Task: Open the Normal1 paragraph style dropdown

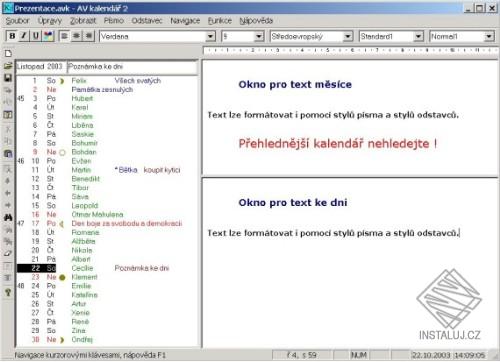Action: (x=489, y=36)
